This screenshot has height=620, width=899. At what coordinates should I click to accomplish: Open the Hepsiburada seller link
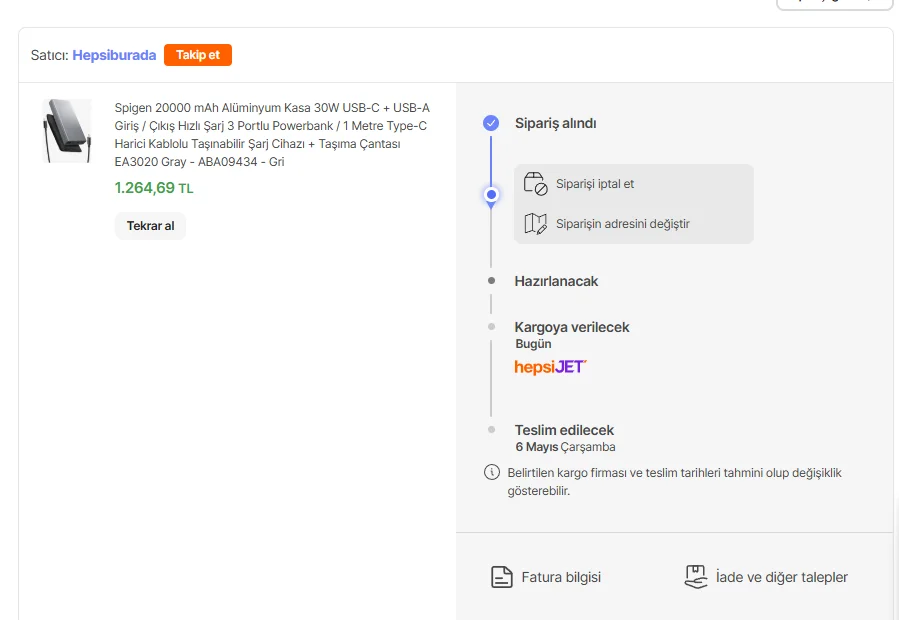[114, 55]
